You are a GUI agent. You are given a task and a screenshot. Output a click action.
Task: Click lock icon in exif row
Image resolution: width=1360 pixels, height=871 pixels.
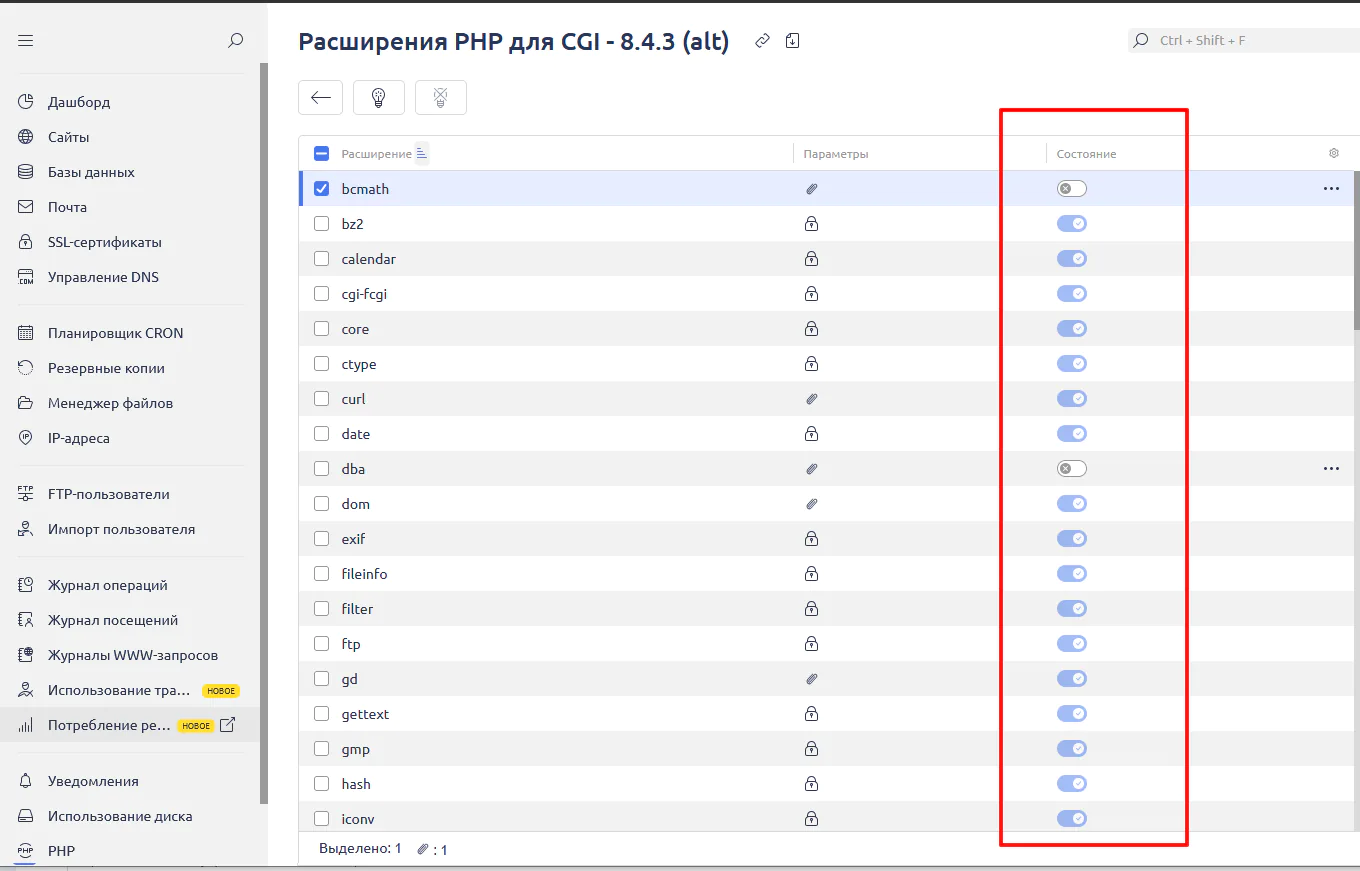812,539
